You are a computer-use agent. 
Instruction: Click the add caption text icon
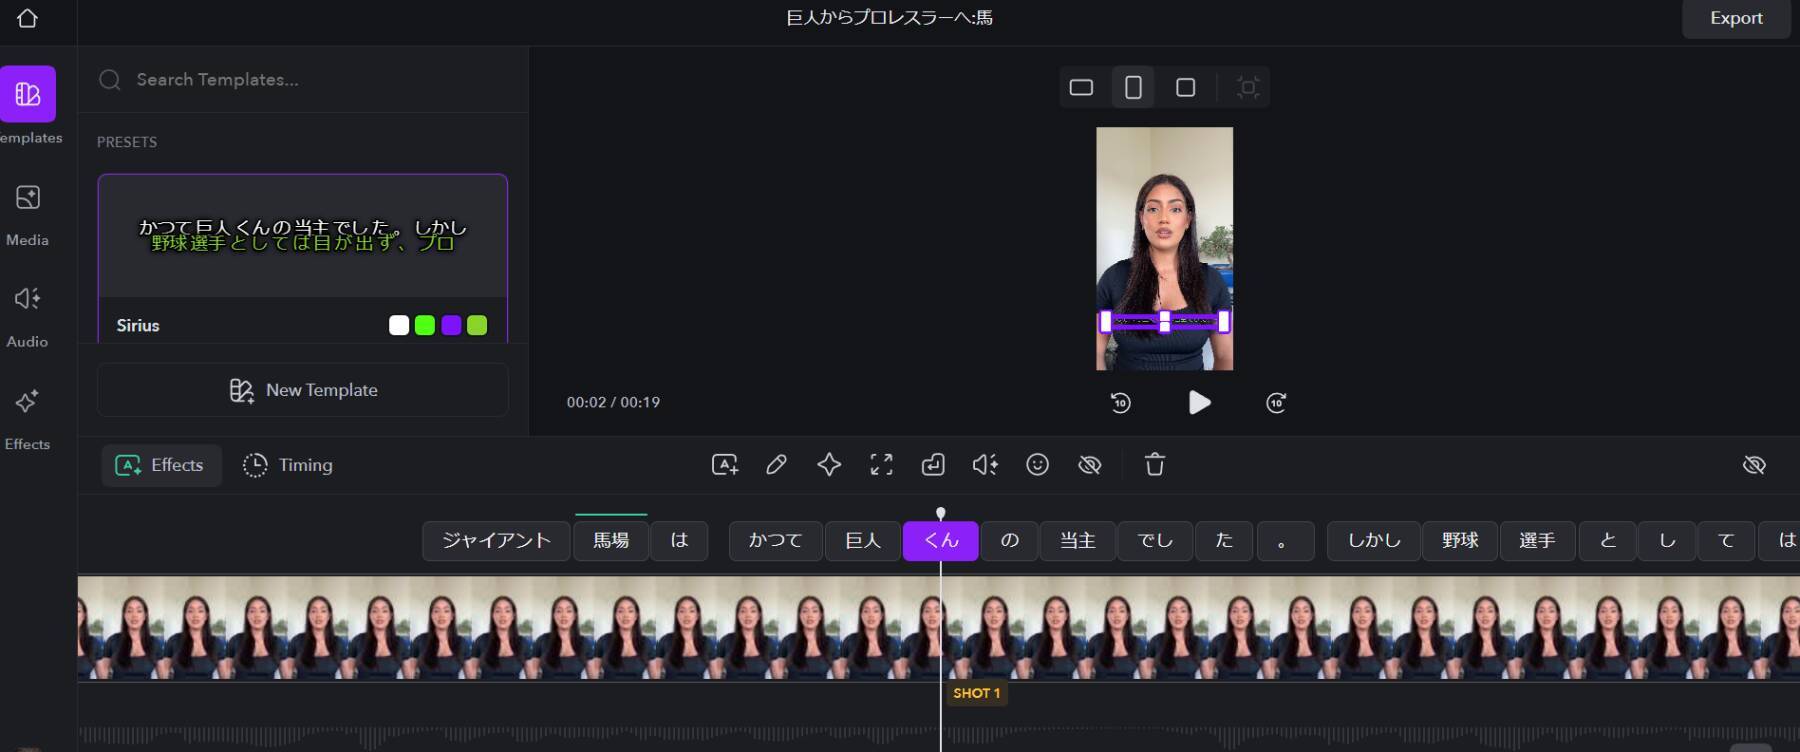pyautogui.click(x=724, y=465)
